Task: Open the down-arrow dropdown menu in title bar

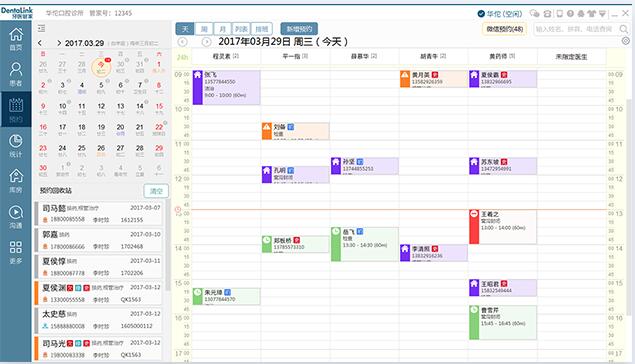Action: (x=603, y=14)
